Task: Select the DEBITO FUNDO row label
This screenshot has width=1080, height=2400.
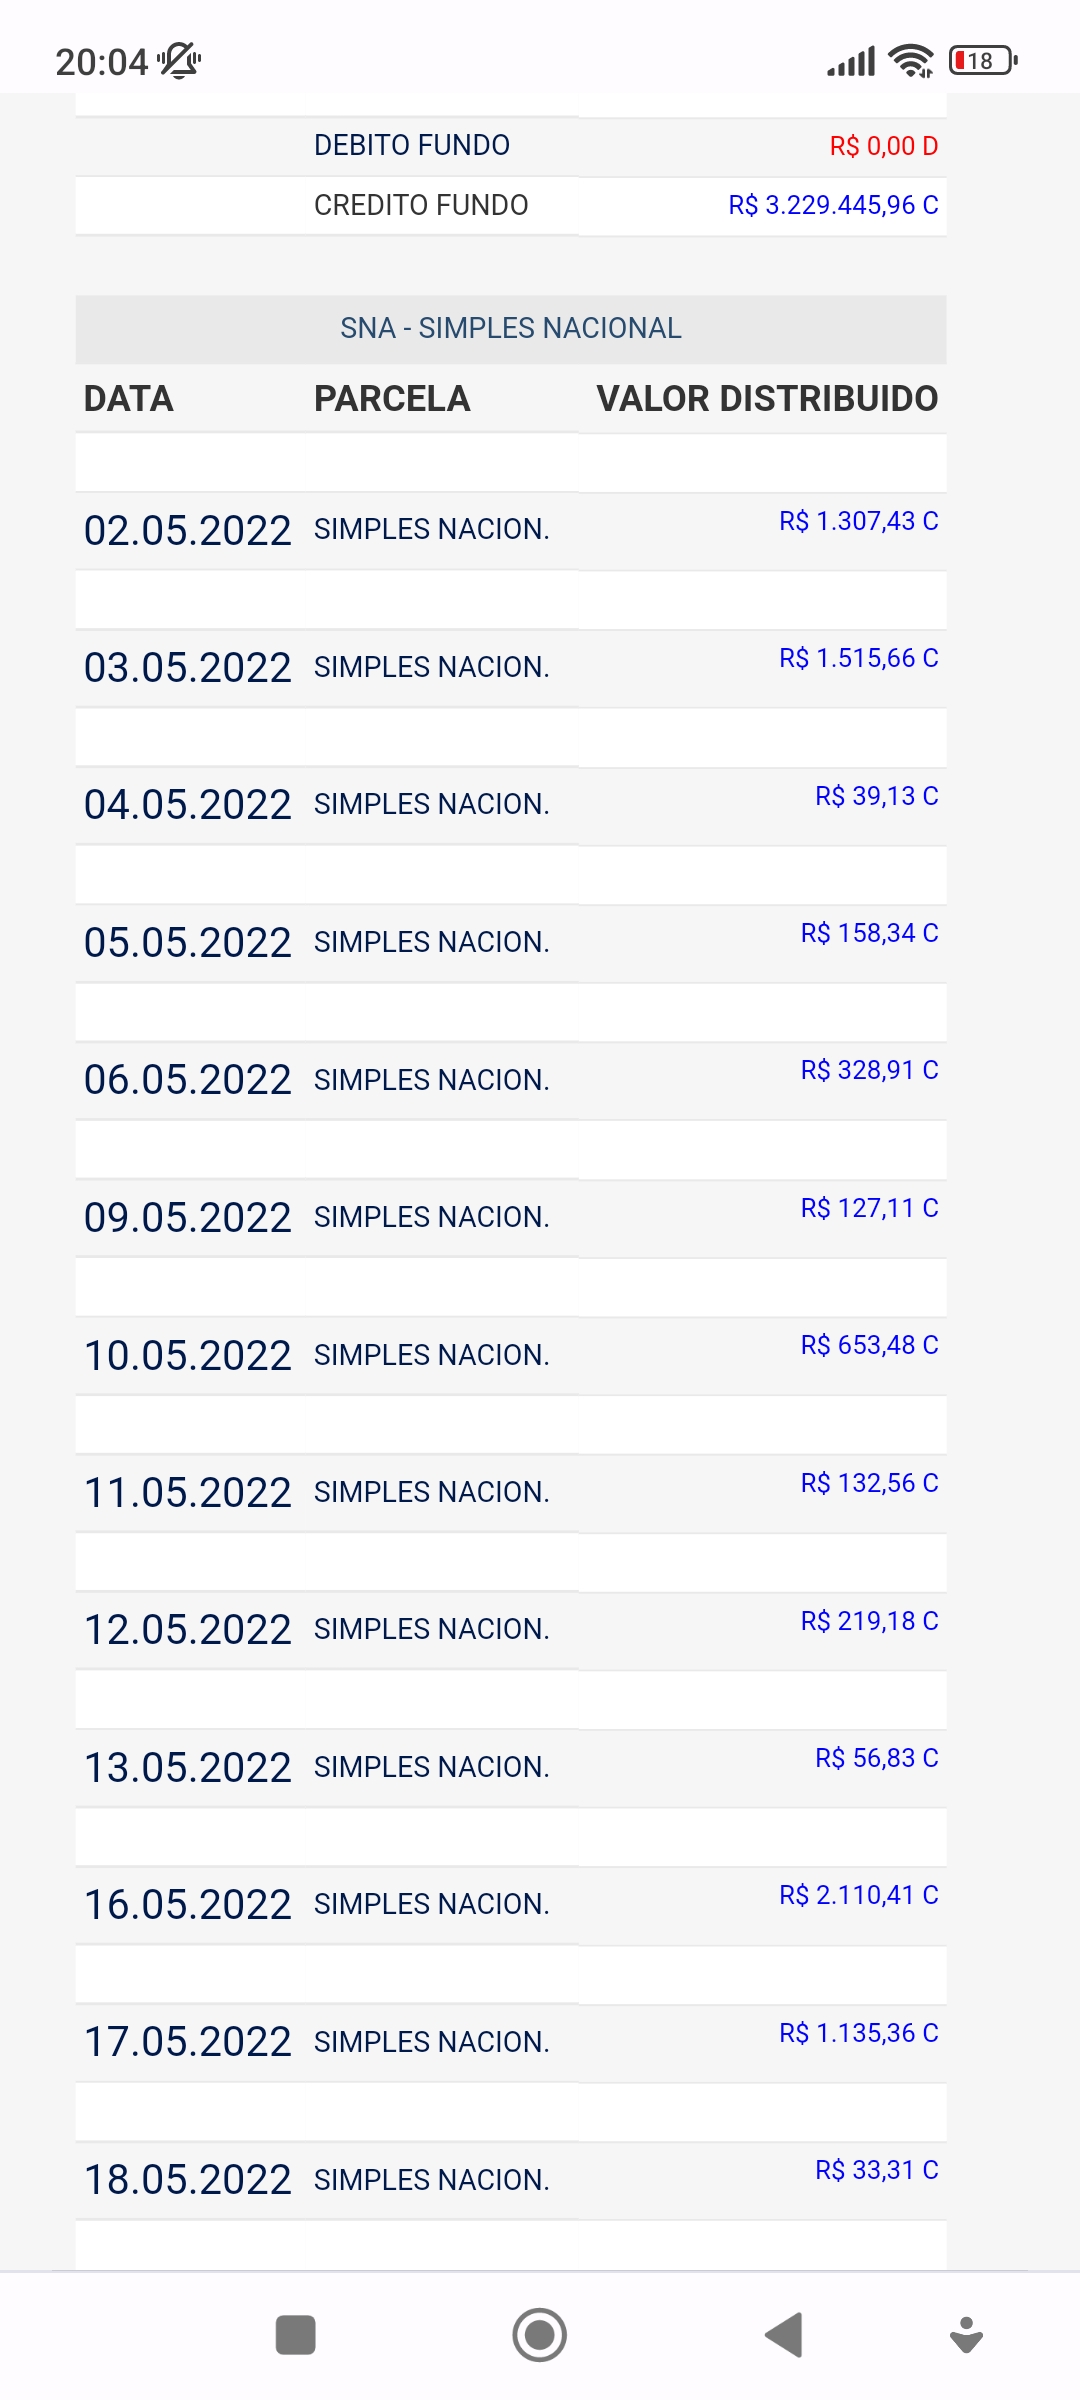Action: [412, 146]
